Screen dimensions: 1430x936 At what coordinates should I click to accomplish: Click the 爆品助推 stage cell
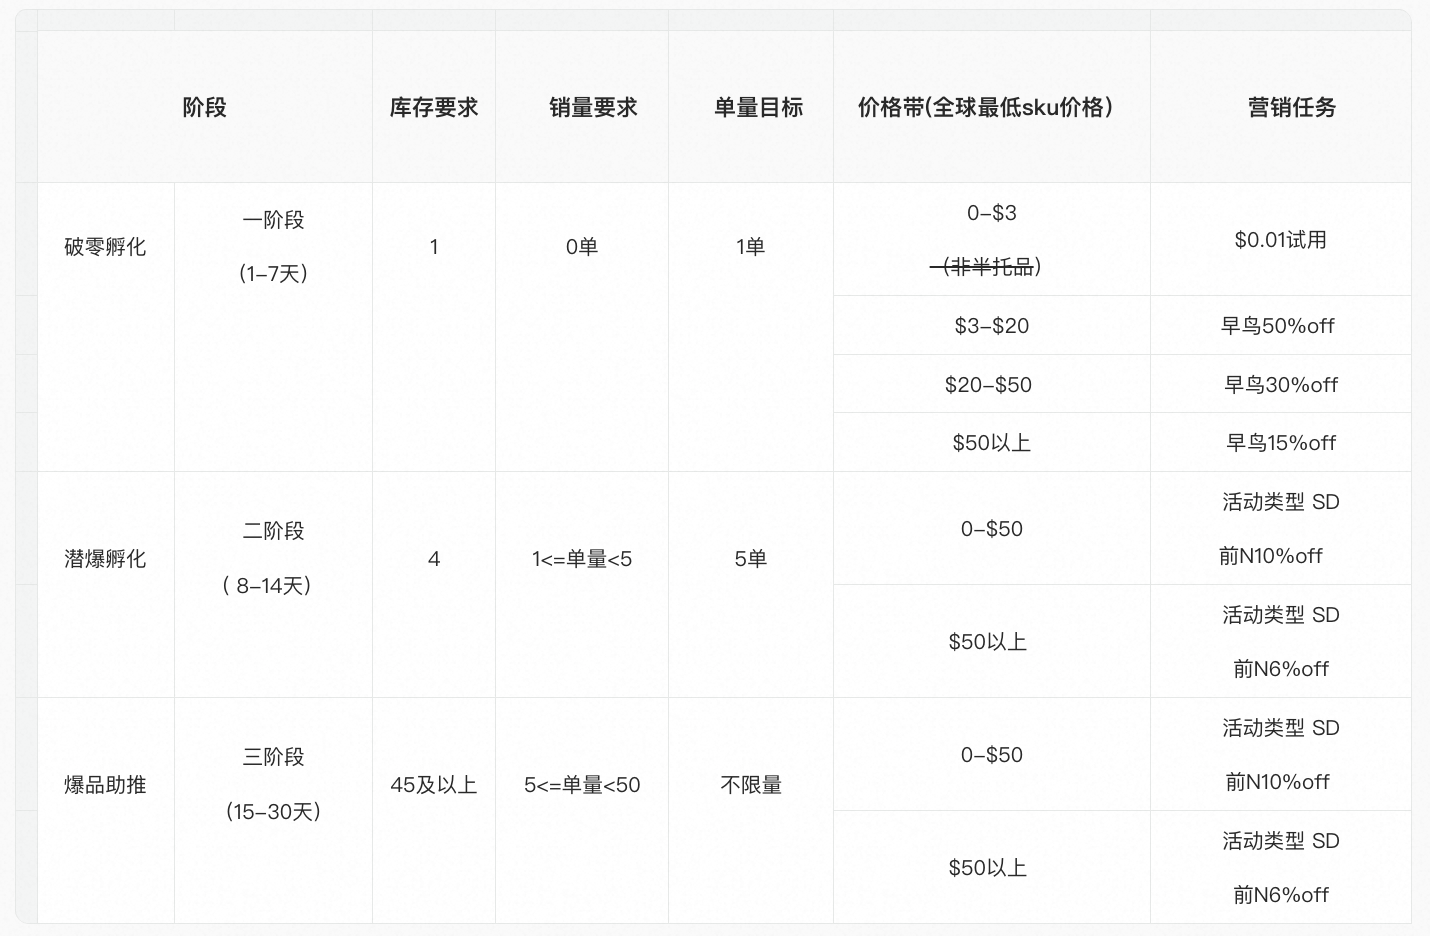pyautogui.click(x=105, y=784)
